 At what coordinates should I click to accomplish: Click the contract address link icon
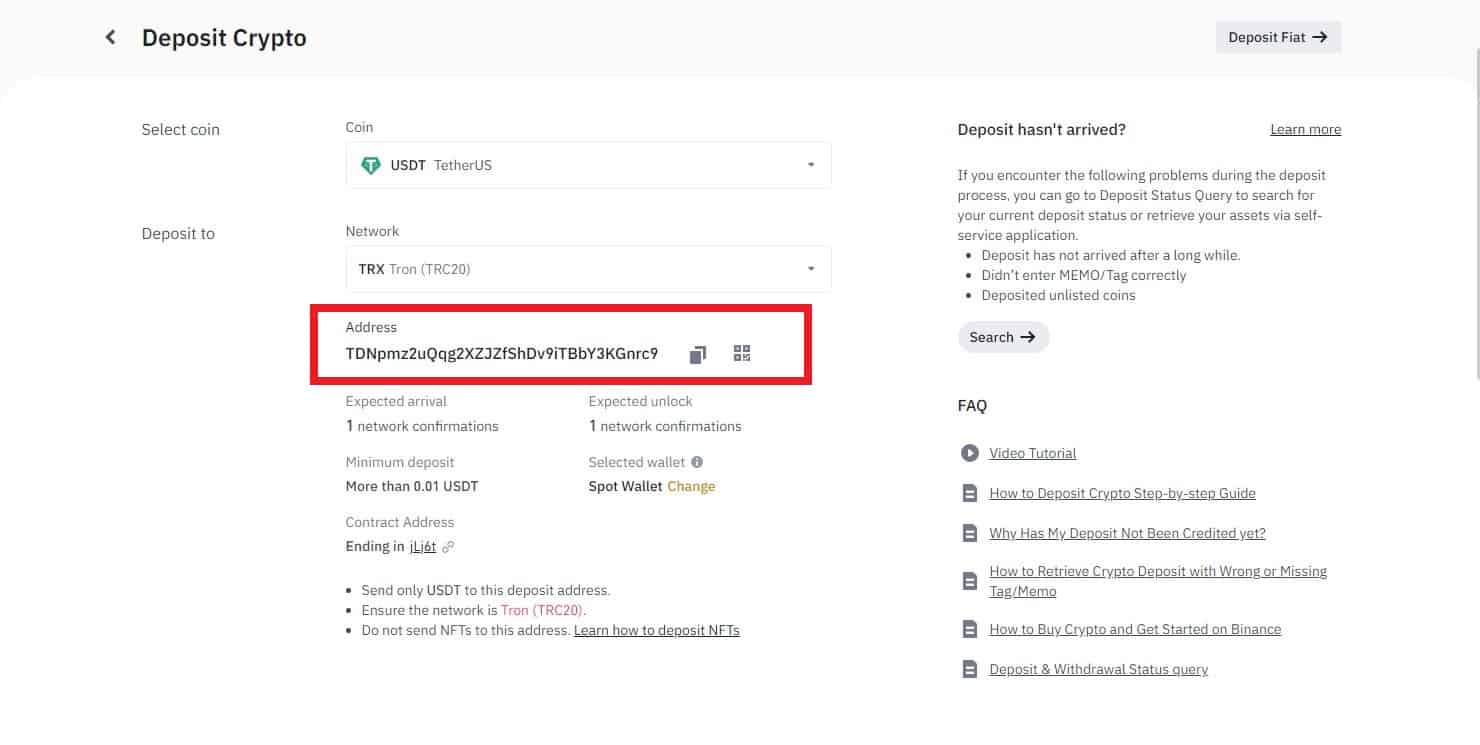pos(448,547)
